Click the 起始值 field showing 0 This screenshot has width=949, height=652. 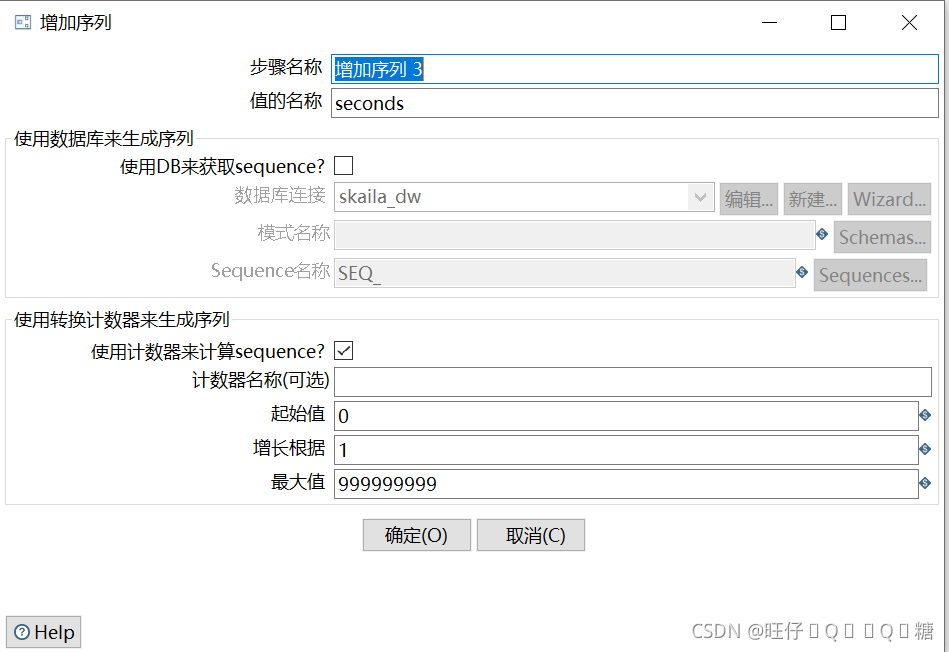pyautogui.click(x=626, y=416)
